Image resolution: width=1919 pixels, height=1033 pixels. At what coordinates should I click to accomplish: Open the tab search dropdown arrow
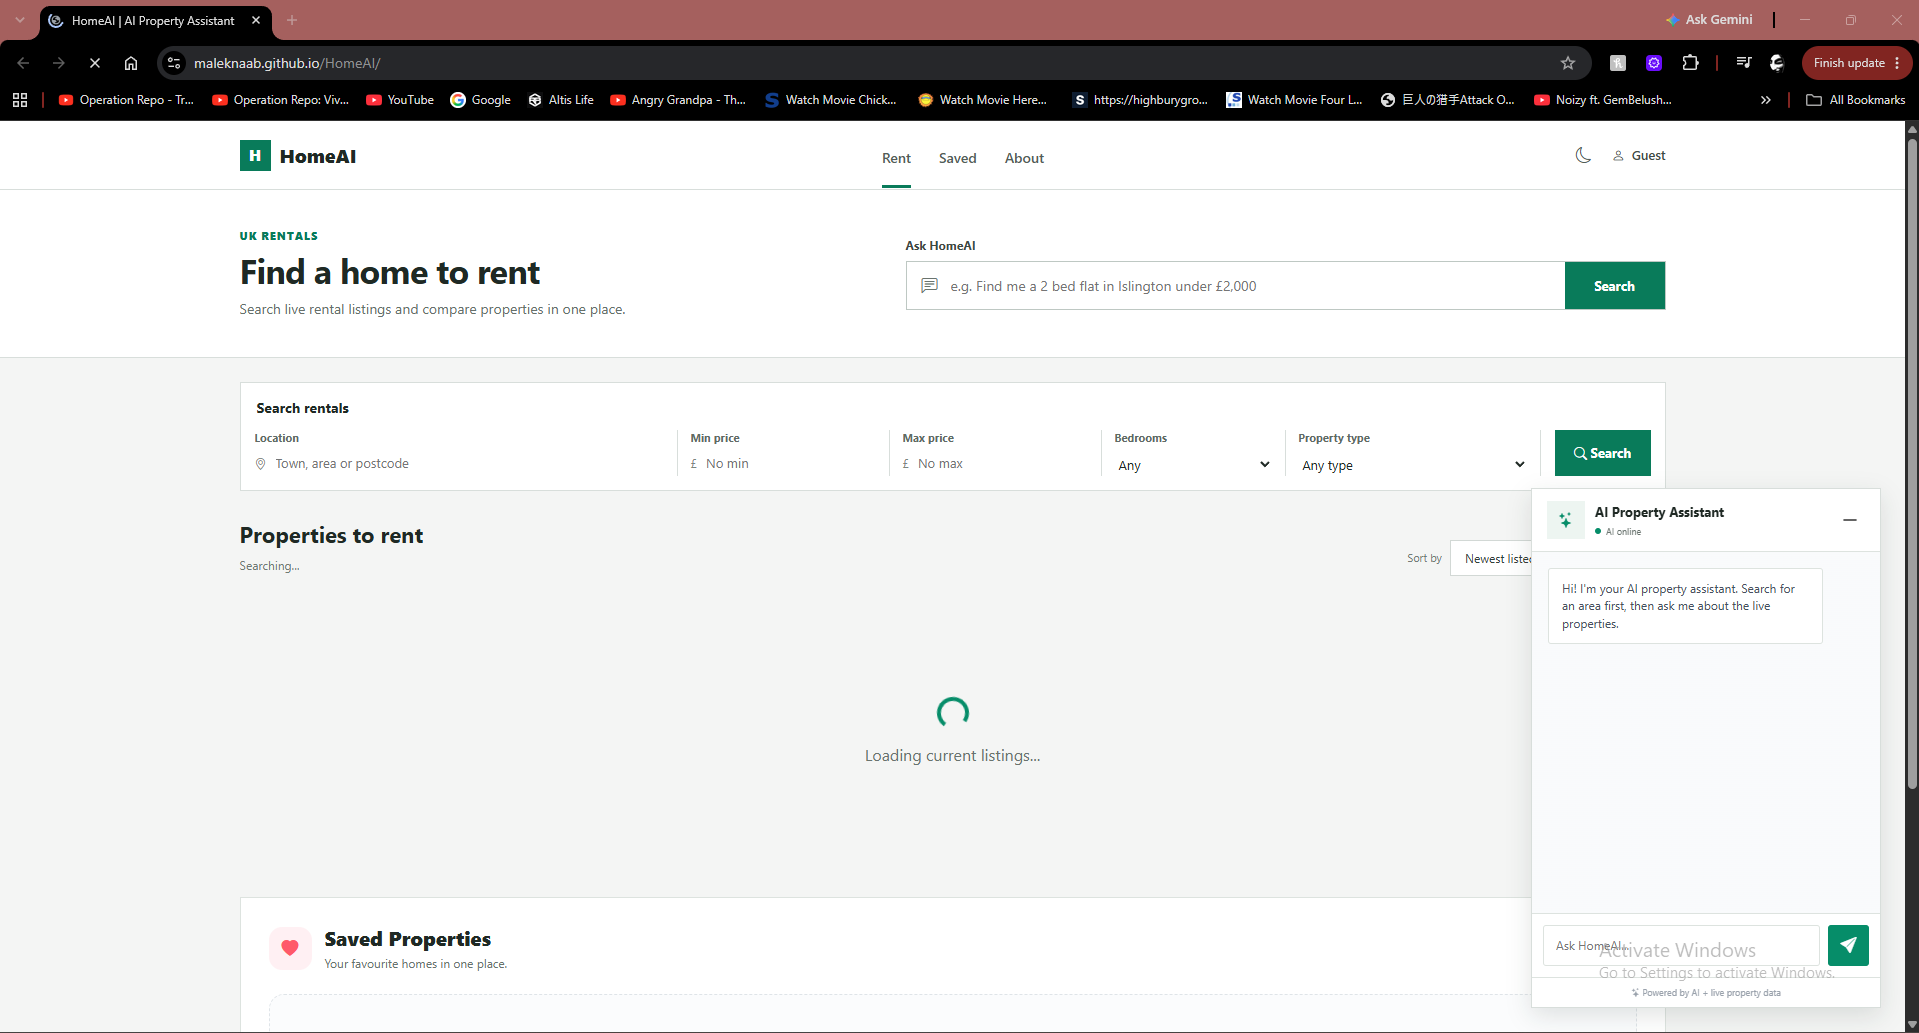(20, 20)
